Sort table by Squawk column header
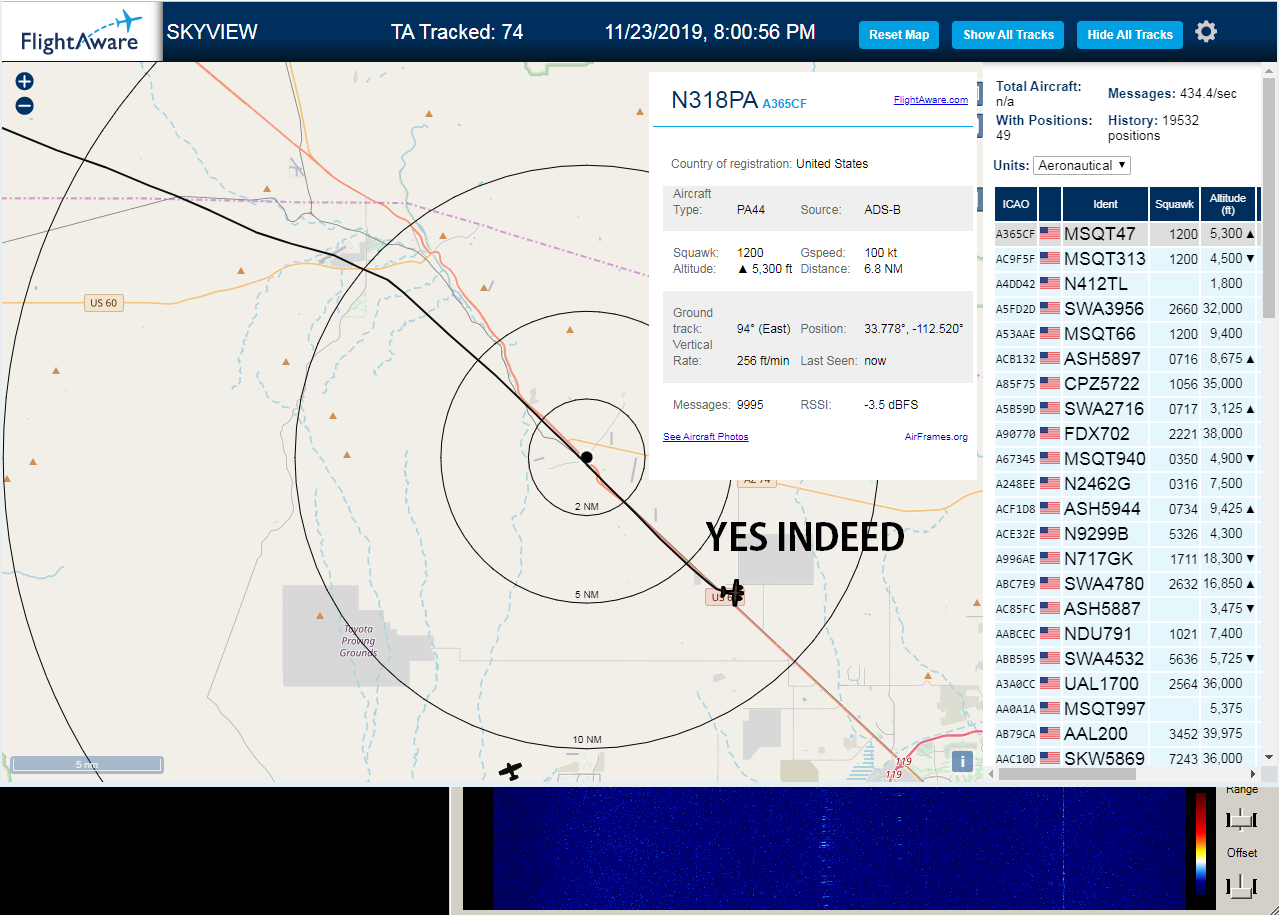The image size is (1279, 915). tap(1174, 204)
